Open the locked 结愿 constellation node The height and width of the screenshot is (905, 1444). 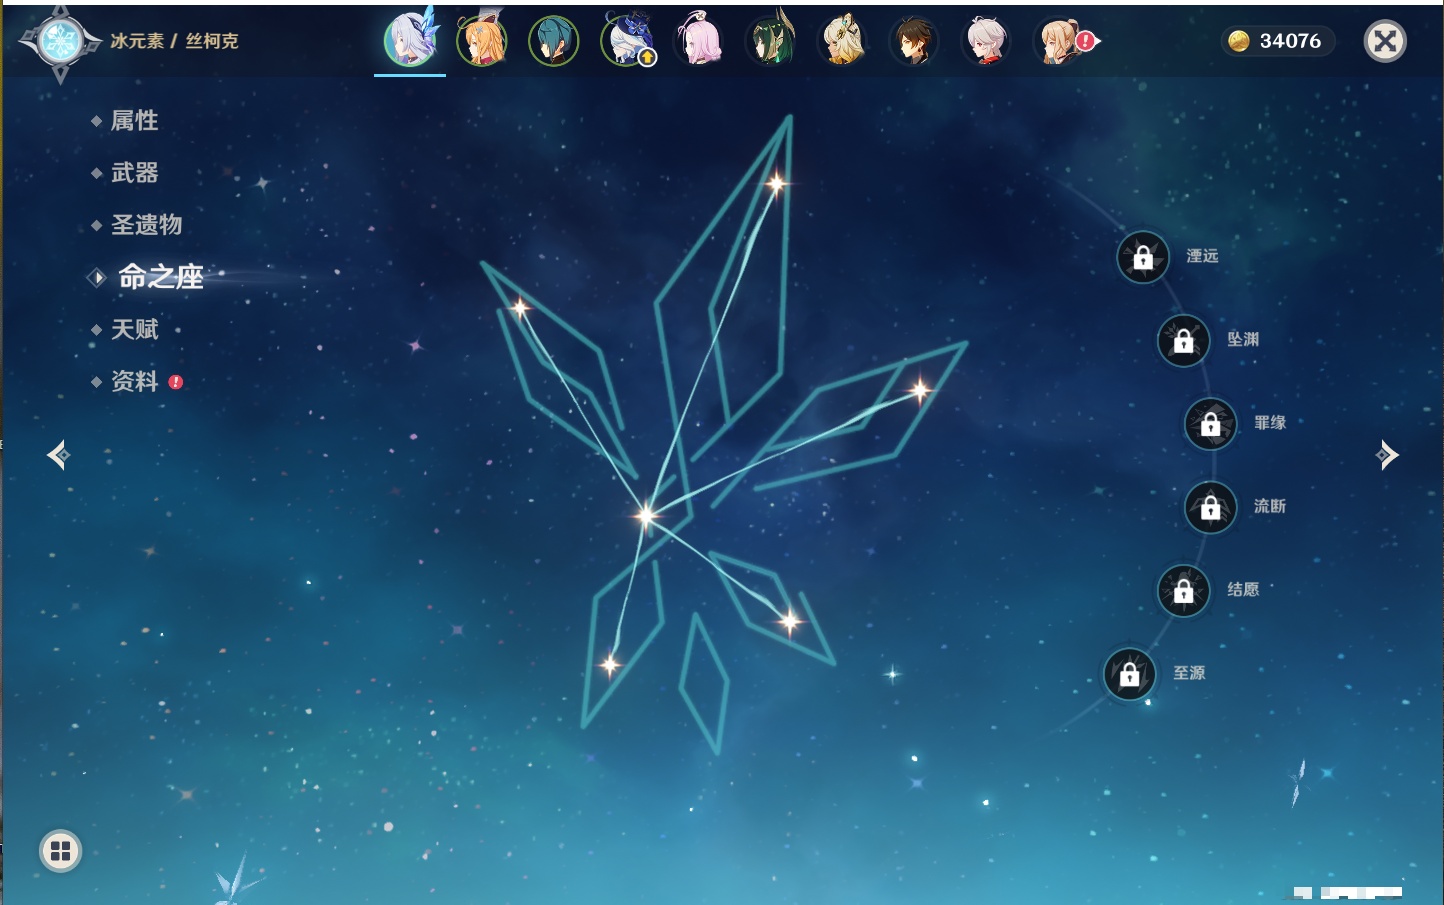[1184, 590]
